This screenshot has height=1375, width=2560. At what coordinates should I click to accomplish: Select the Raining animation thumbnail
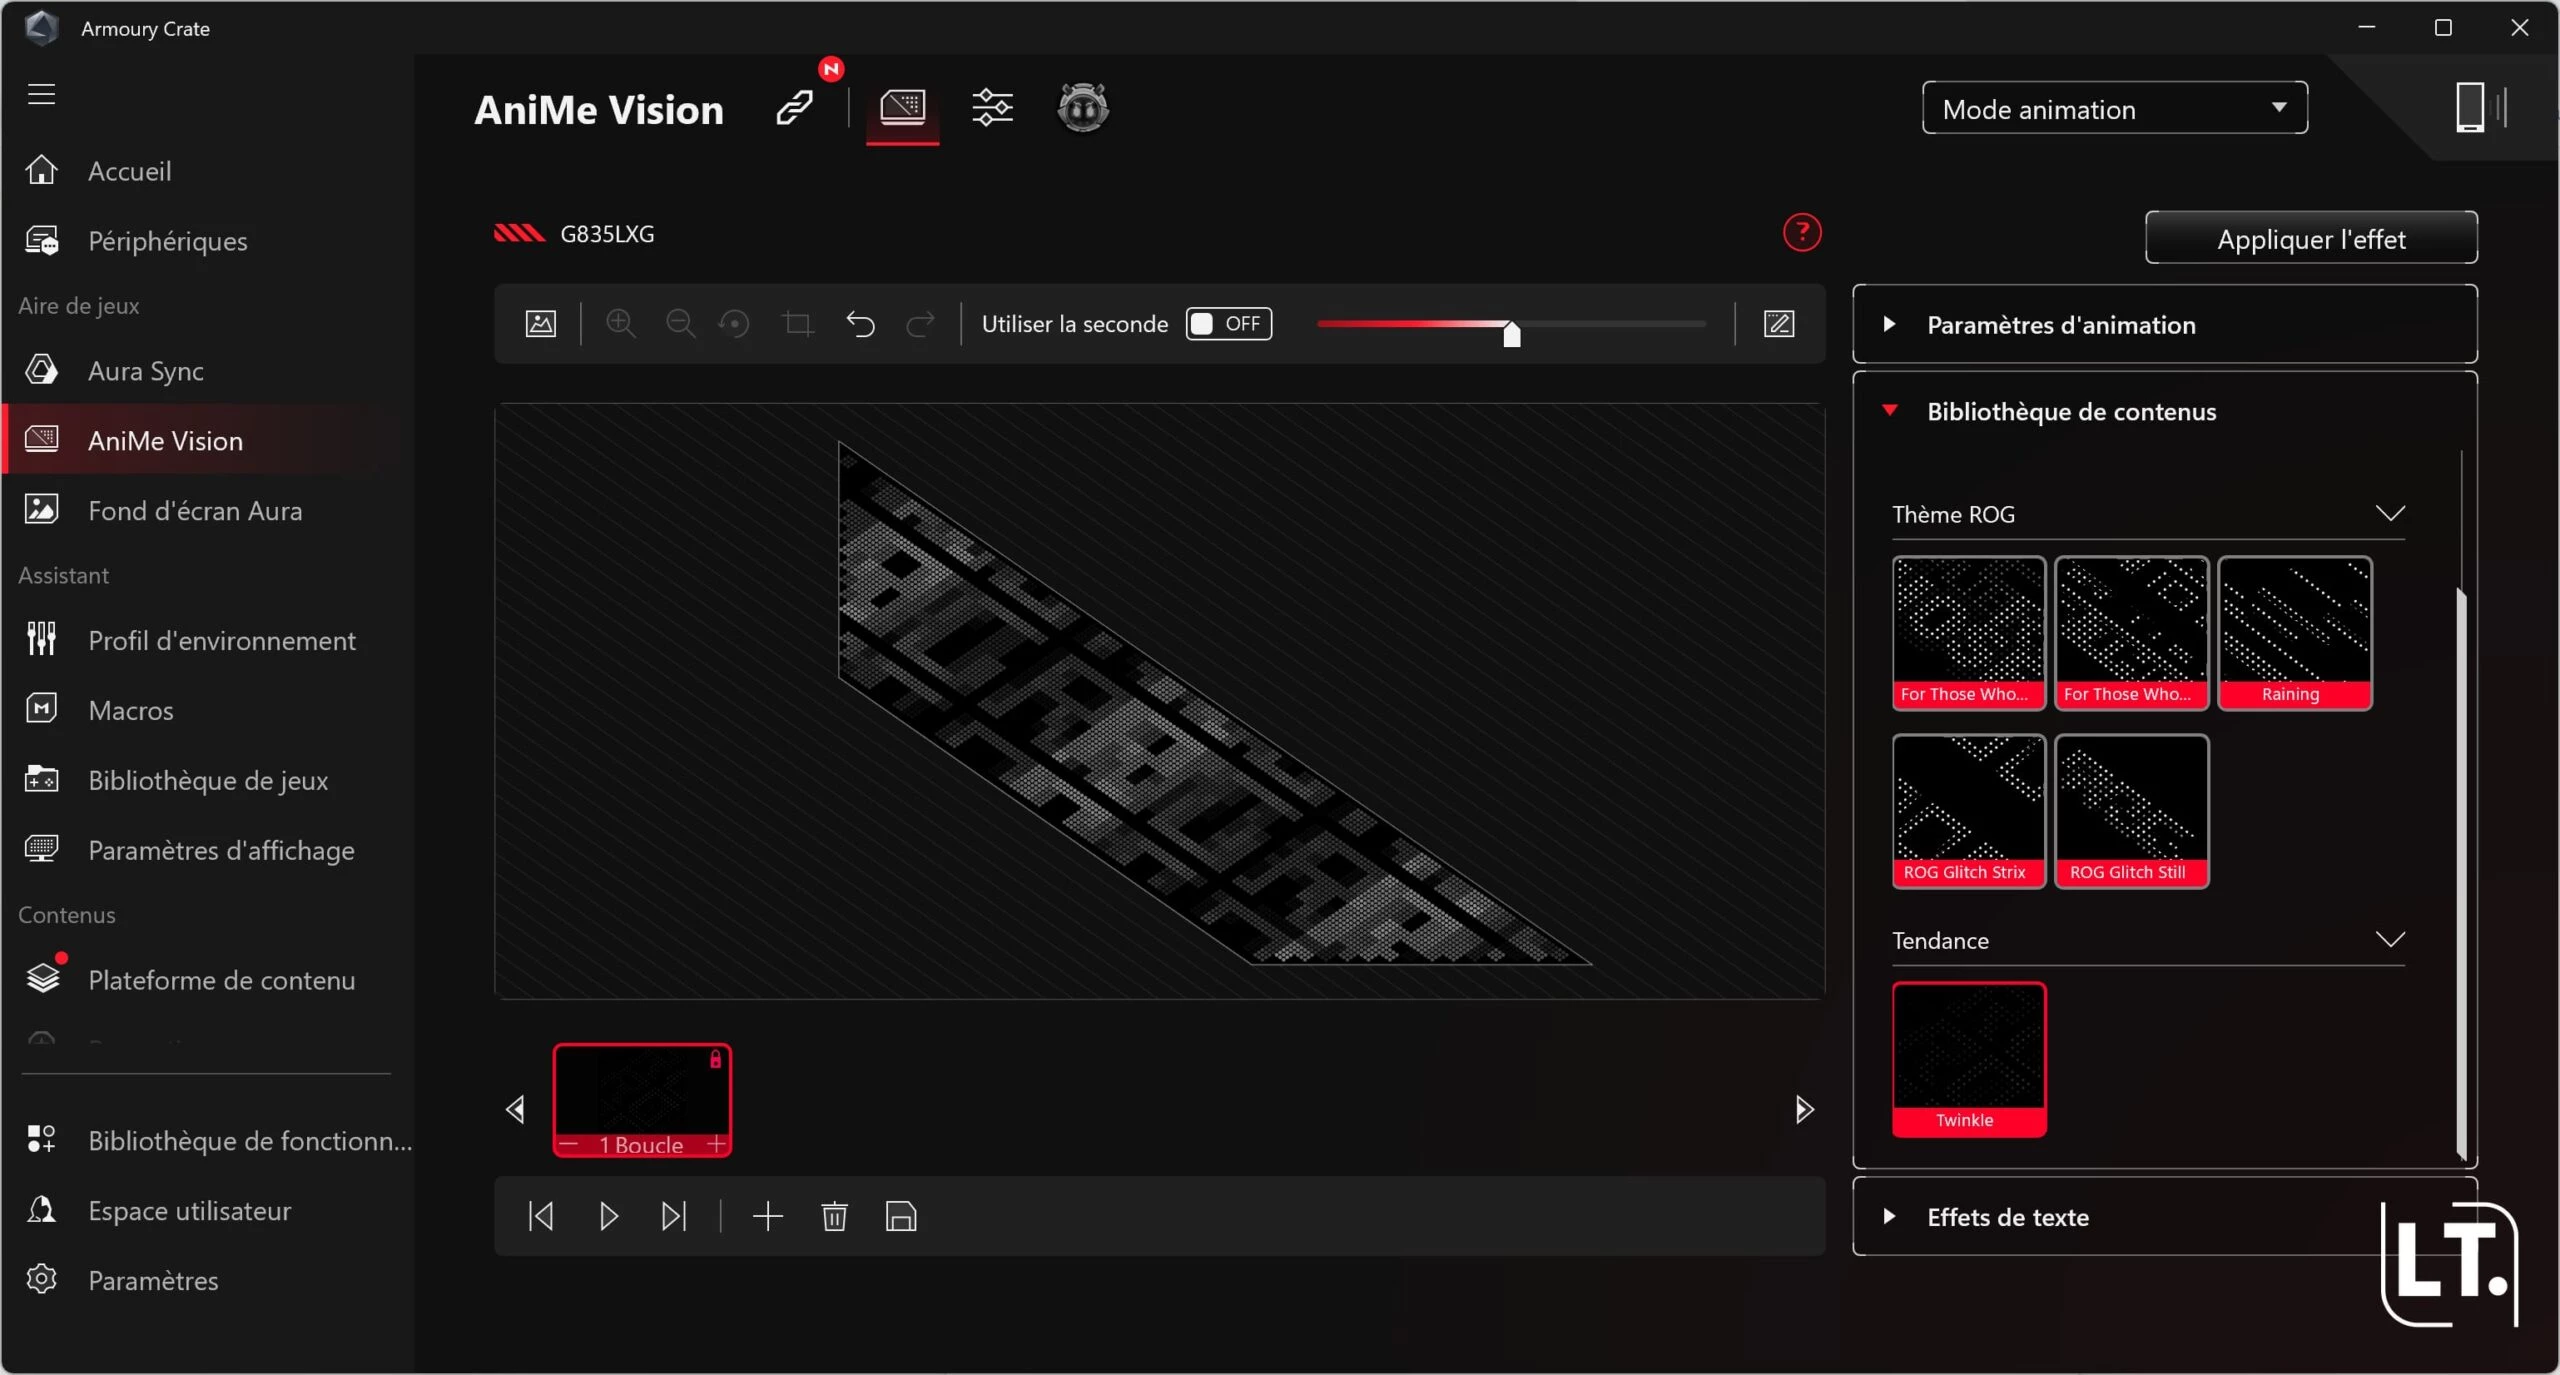(2294, 633)
